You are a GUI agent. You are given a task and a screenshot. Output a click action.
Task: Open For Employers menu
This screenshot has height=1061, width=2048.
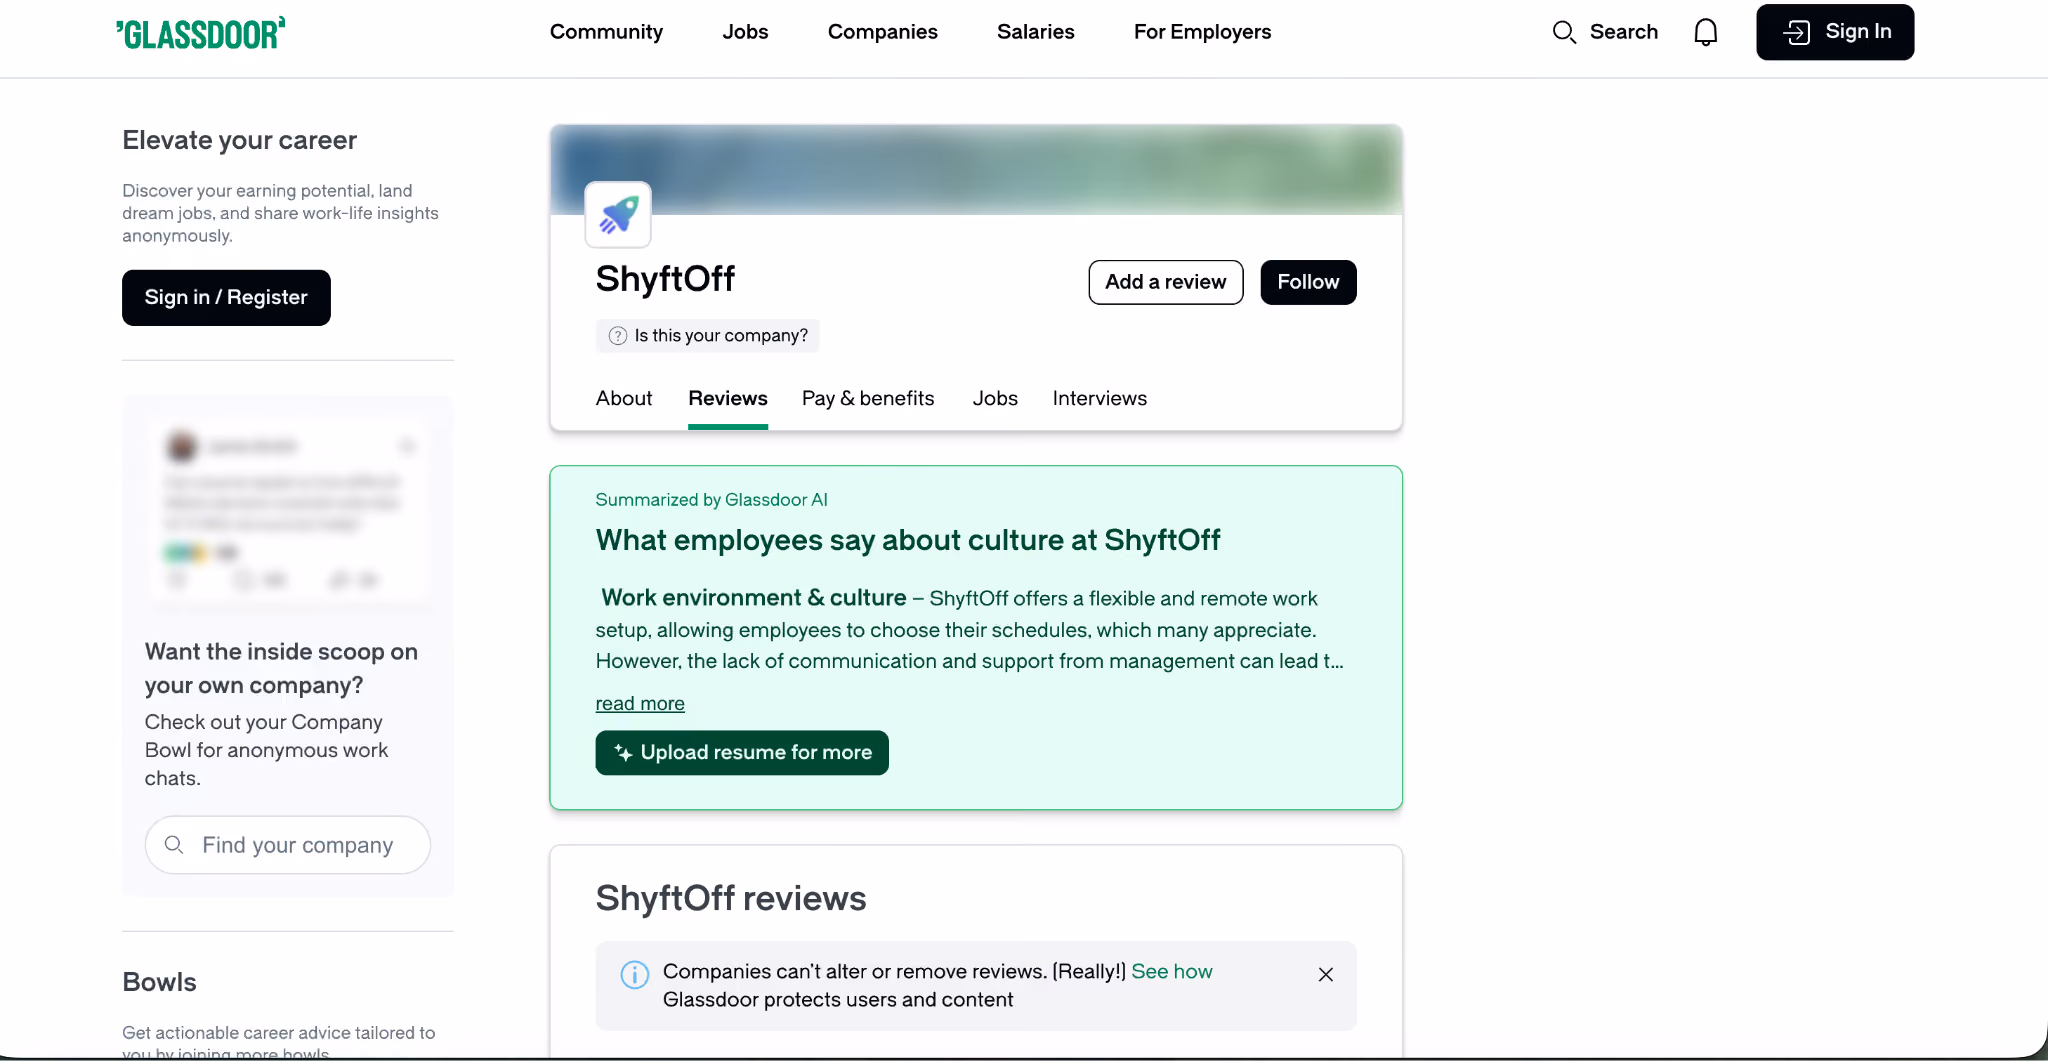1202,32
